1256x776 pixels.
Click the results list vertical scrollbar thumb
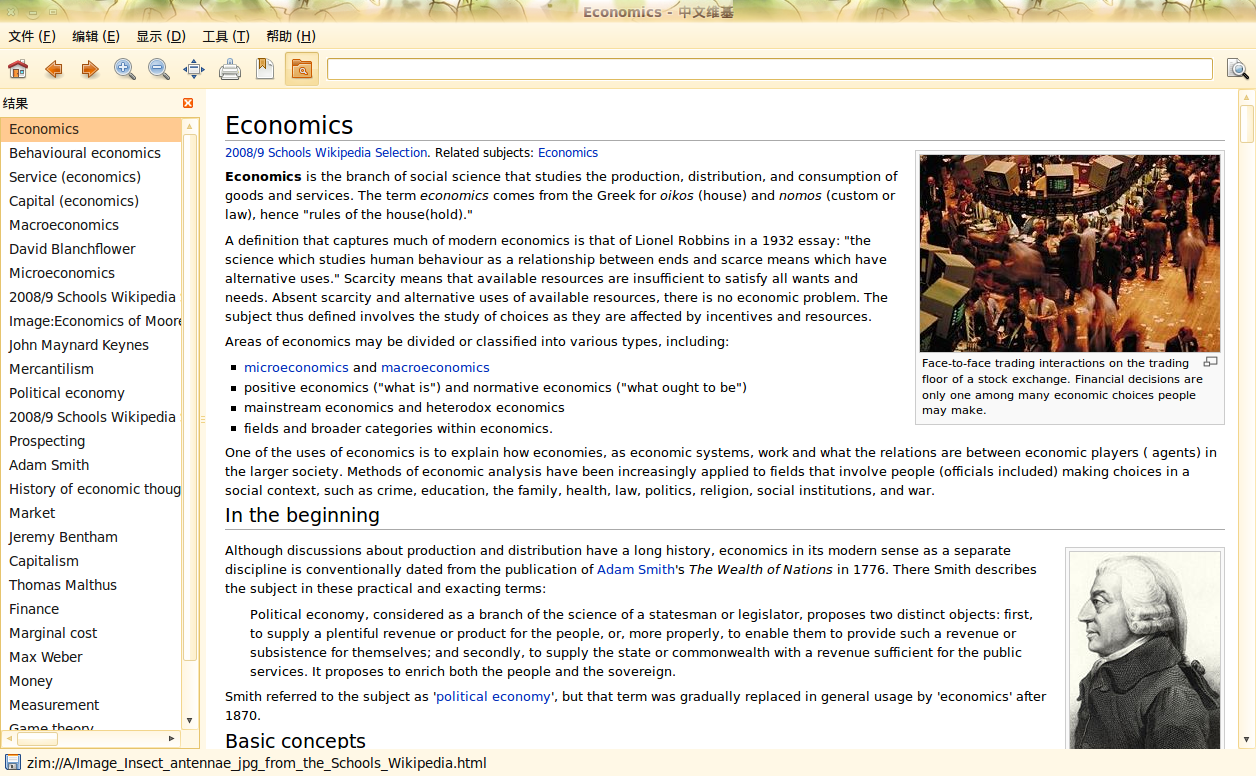click(x=190, y=398)
